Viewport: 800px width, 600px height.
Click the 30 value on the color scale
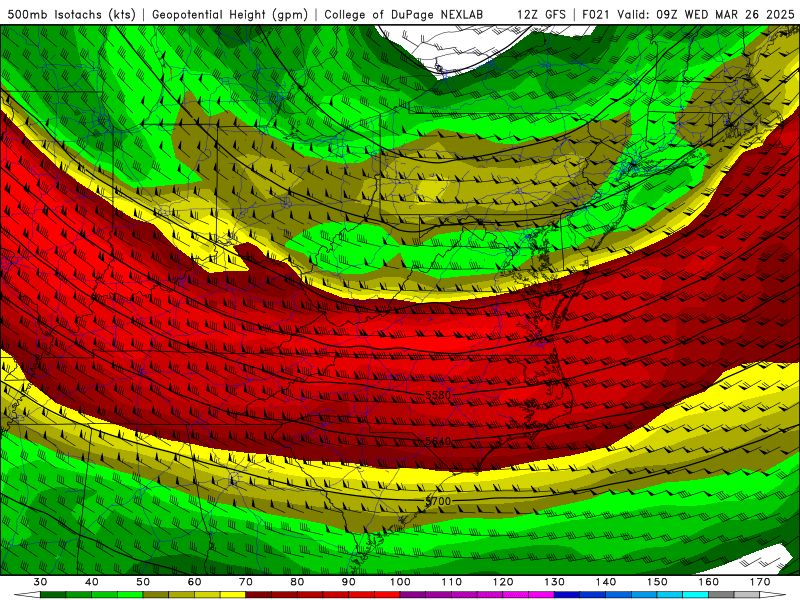point(40,582)
